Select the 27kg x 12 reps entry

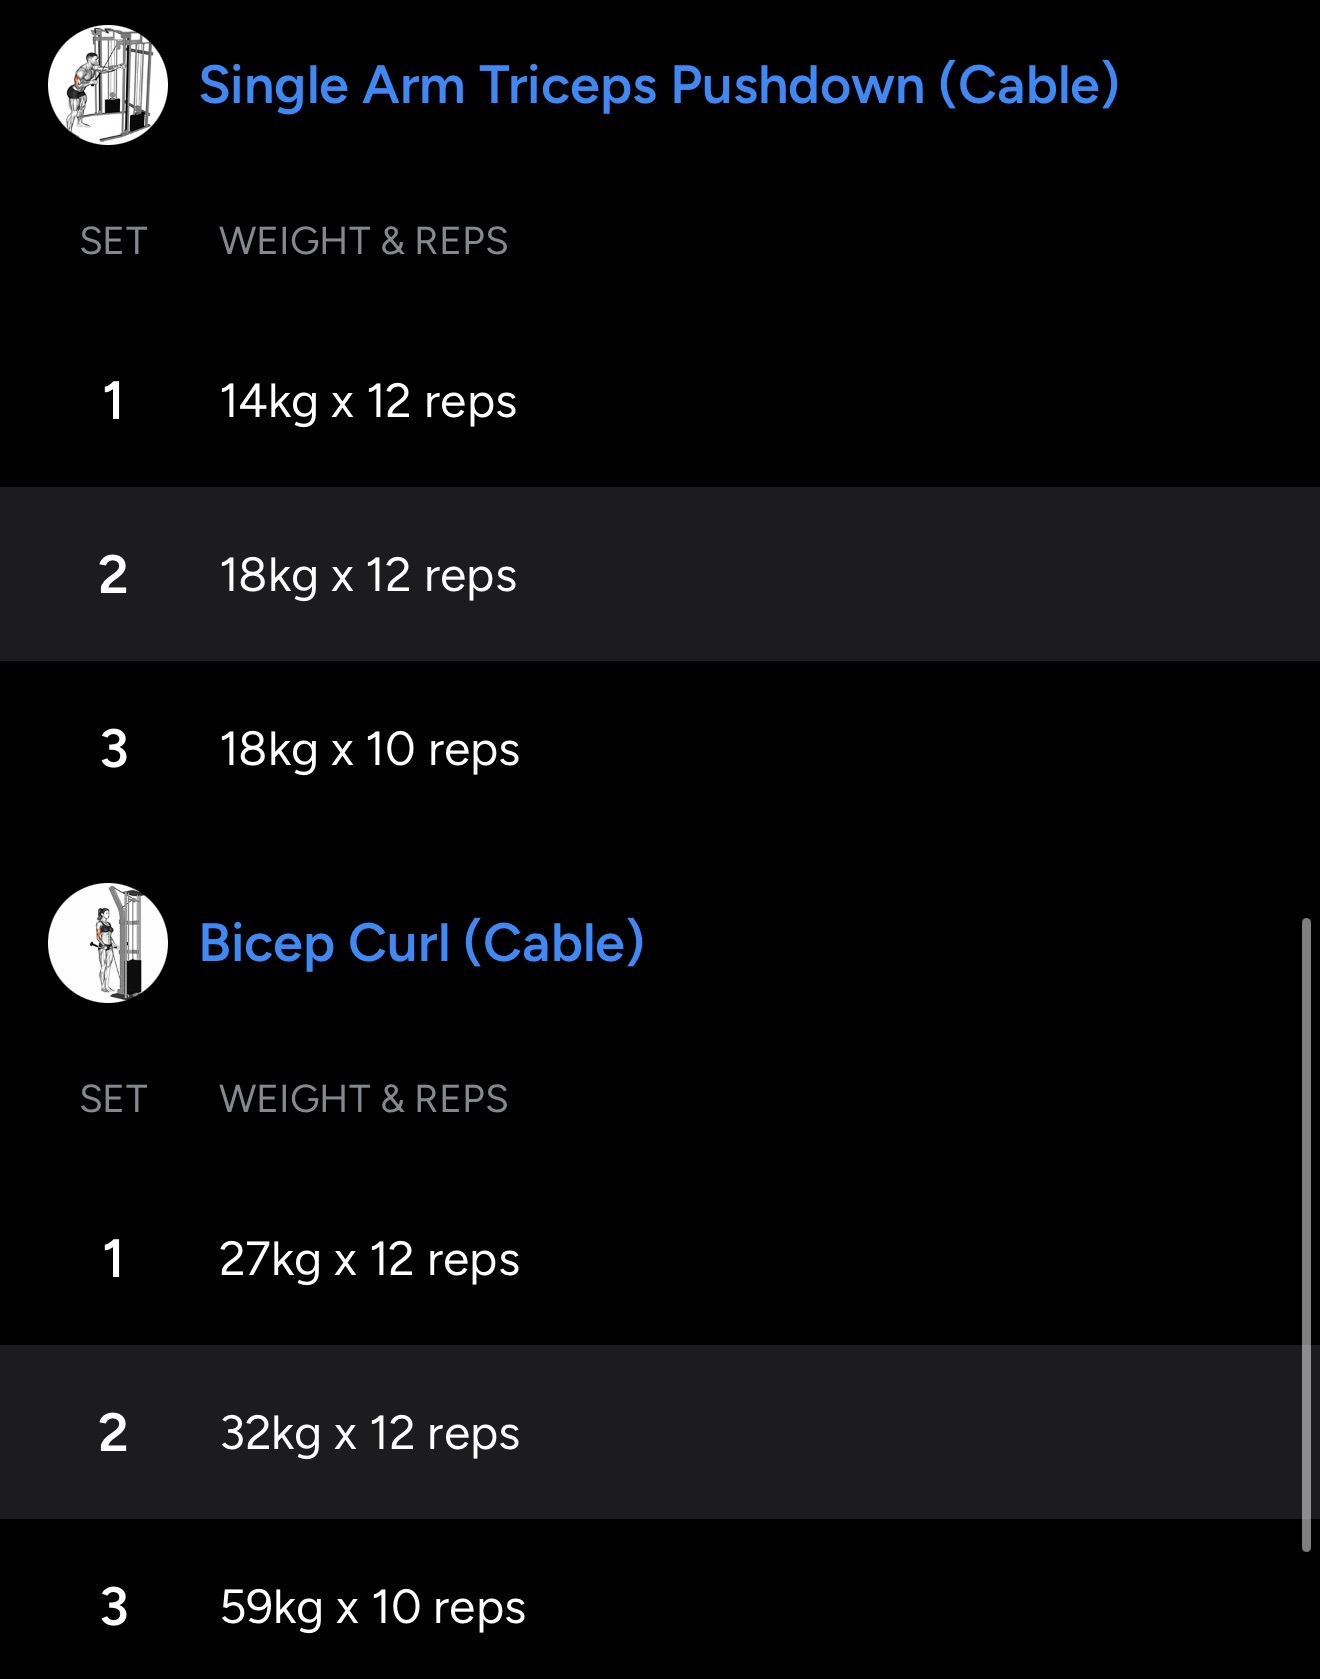click(x=369, y=1259)
